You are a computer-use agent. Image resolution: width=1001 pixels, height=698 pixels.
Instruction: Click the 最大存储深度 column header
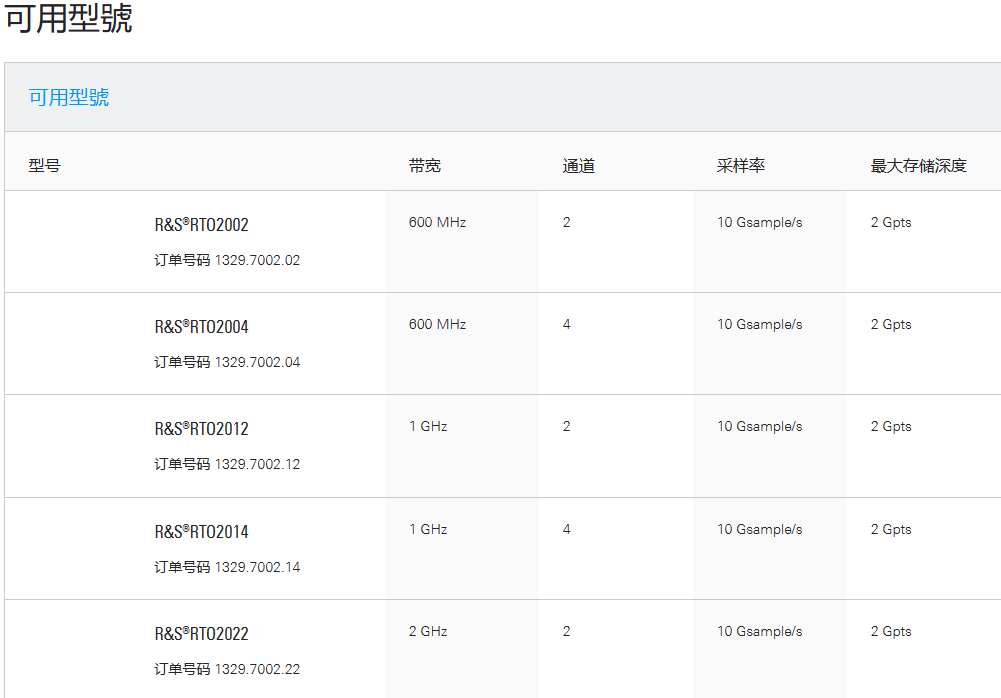(x=918, y=166)
